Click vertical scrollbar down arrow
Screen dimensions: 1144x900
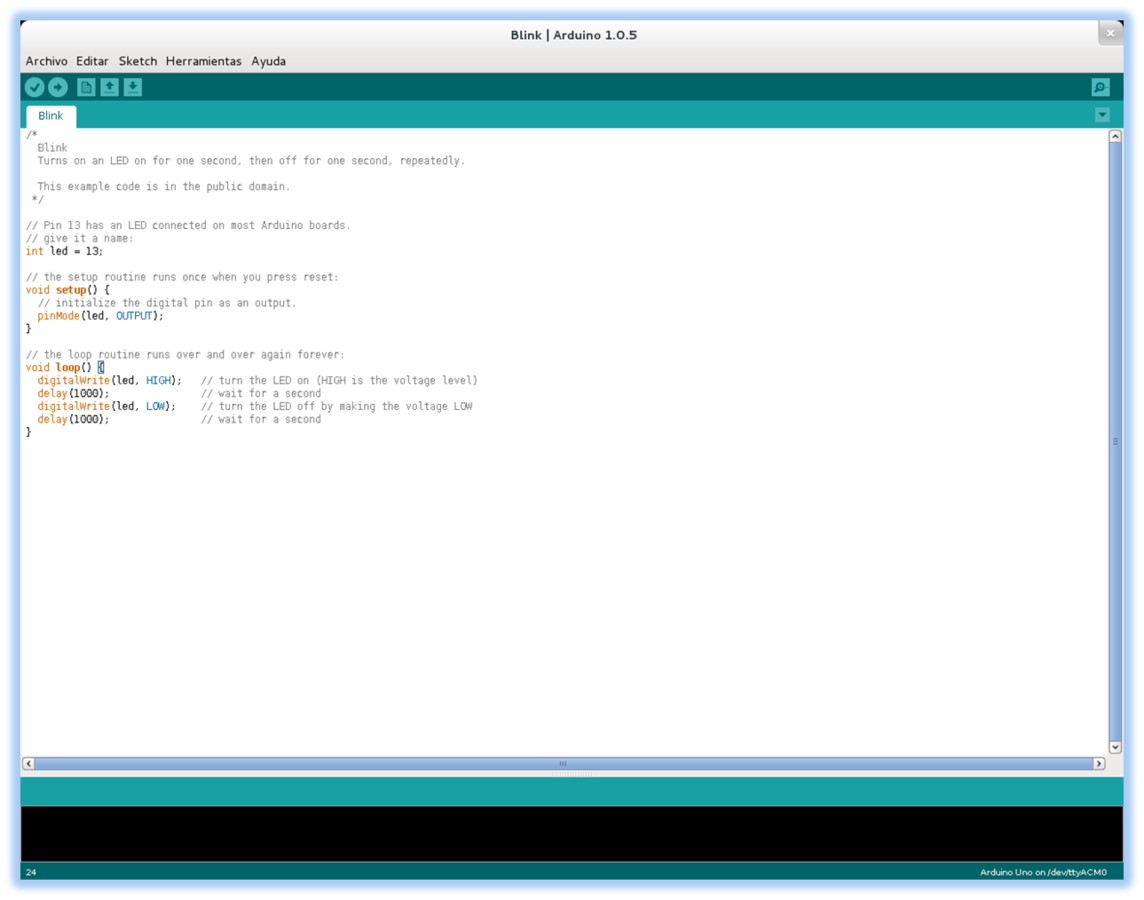[1115, 747]
